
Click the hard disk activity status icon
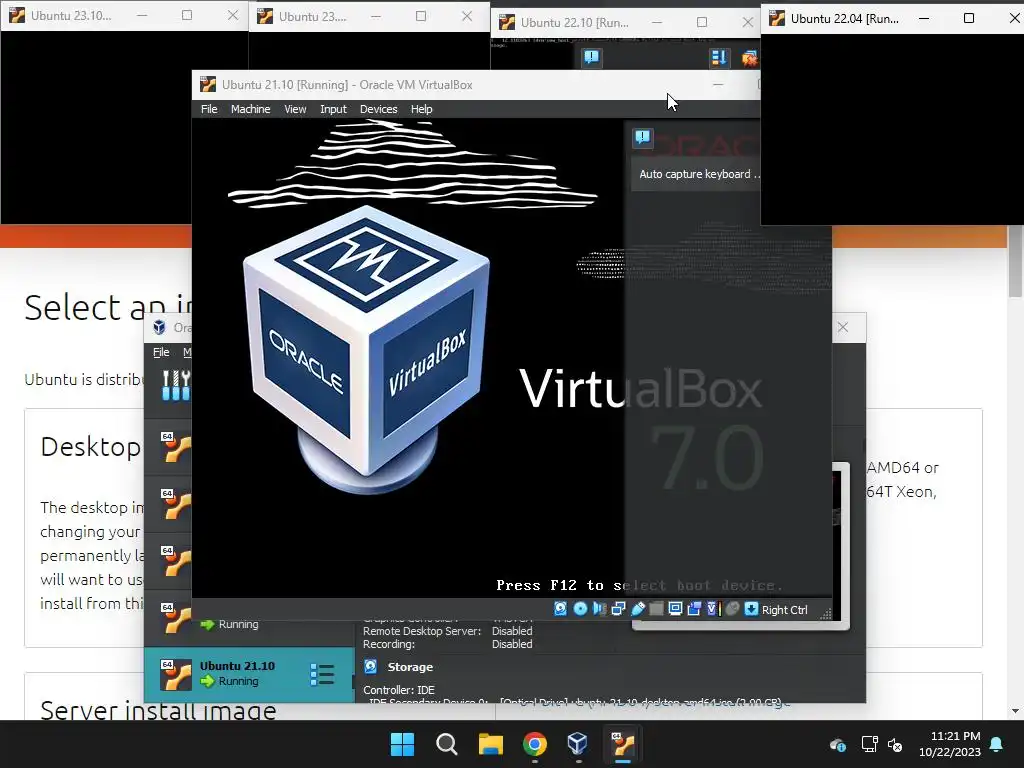click(x=560, y=609)
